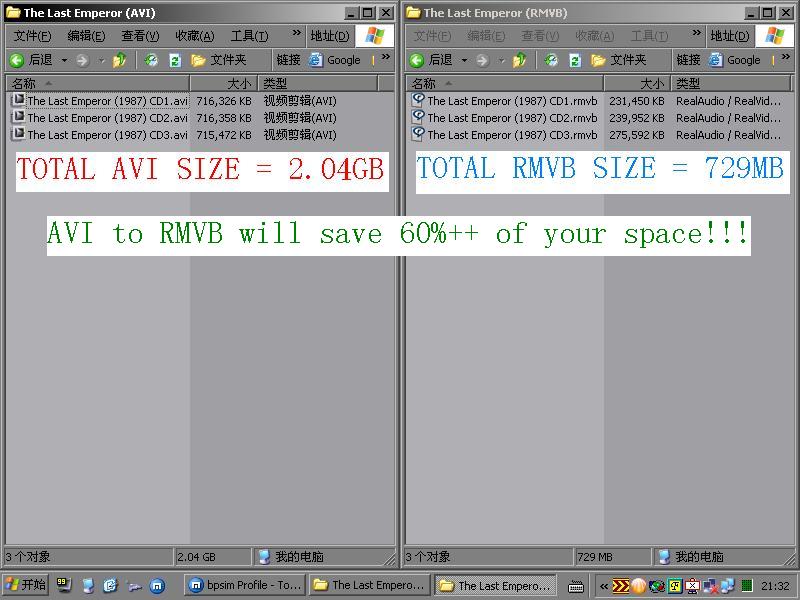This screenshot has width=800, height=600.
Task: Click 地址(D) address bar label in AVI window
Action: coord(330,36)
